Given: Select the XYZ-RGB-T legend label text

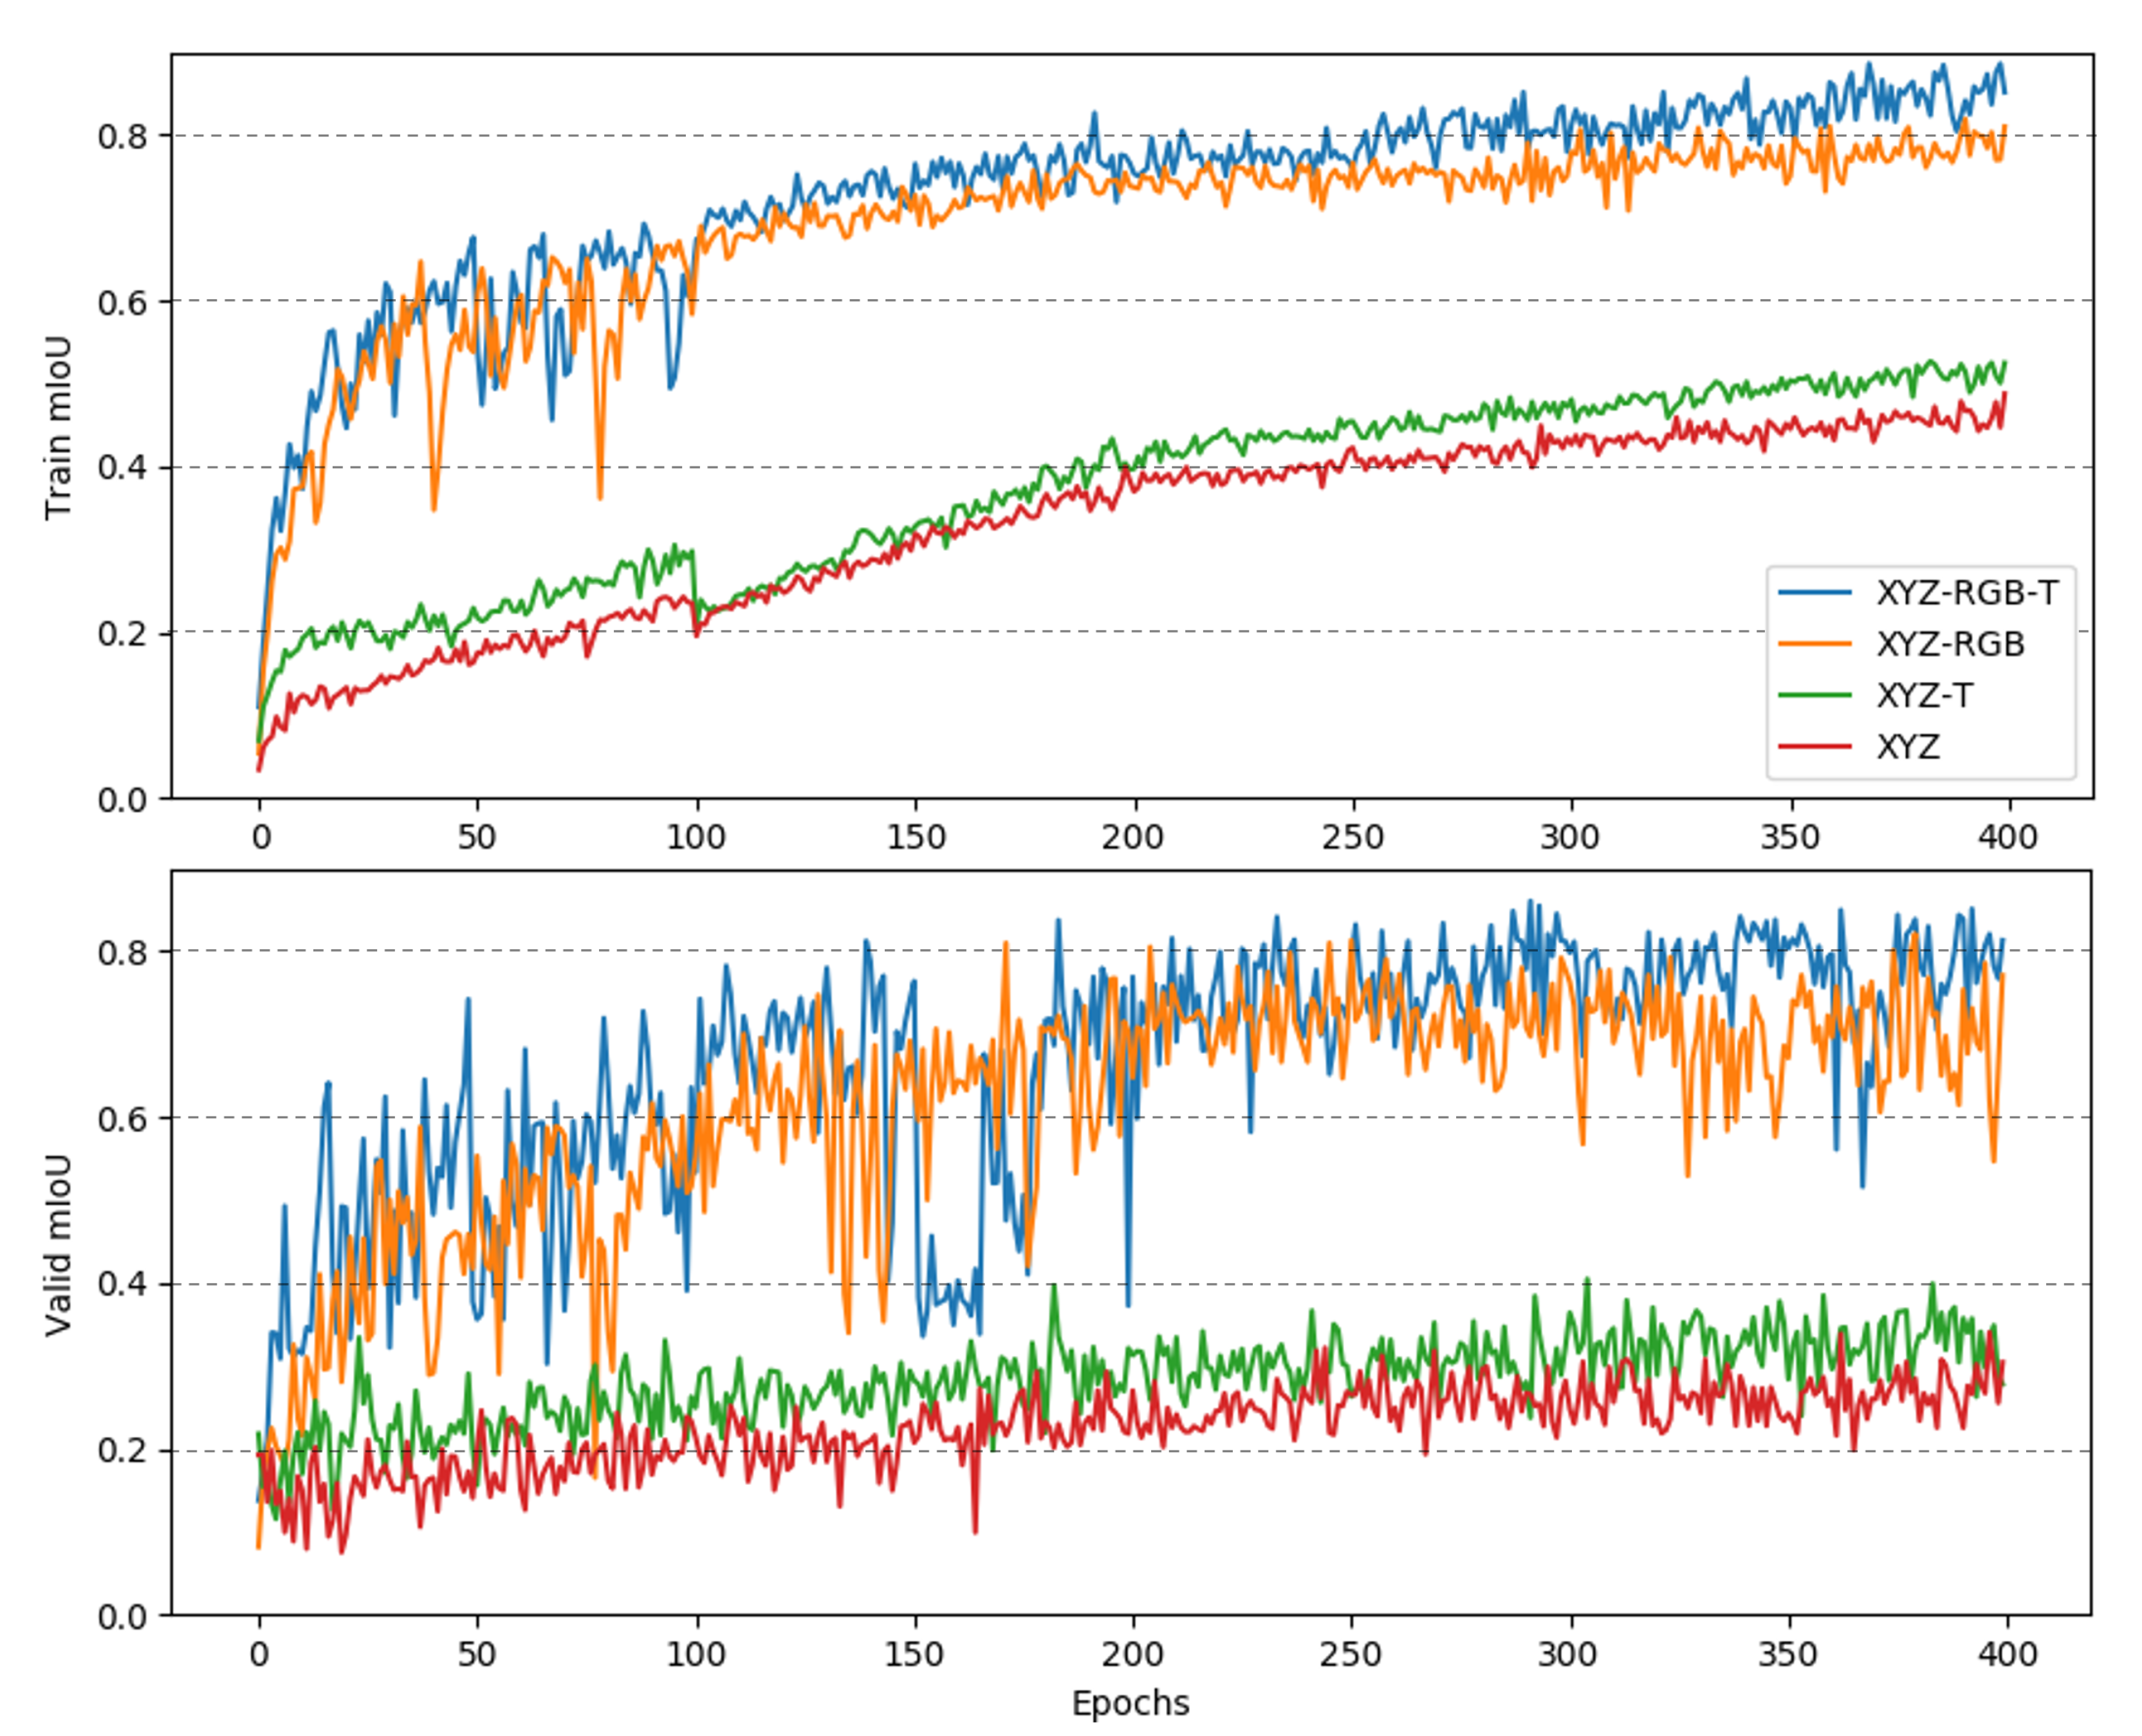Looking at the screenshot, I should (x=1967, y=593).
